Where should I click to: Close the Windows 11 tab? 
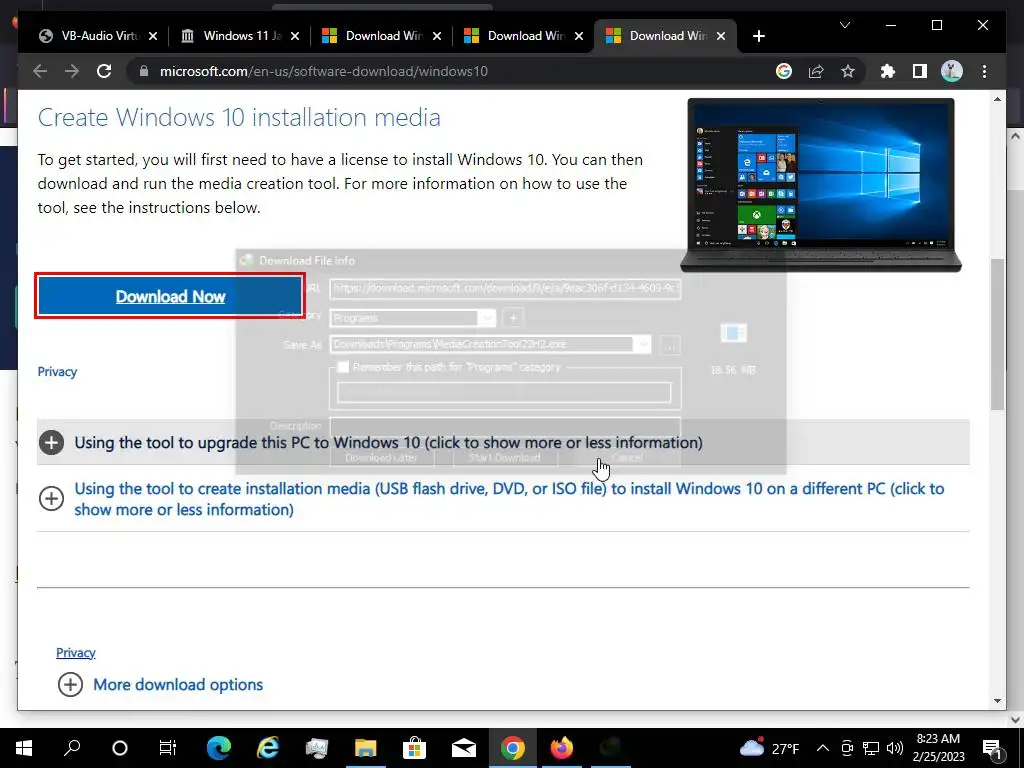click(x=295, y=36)
